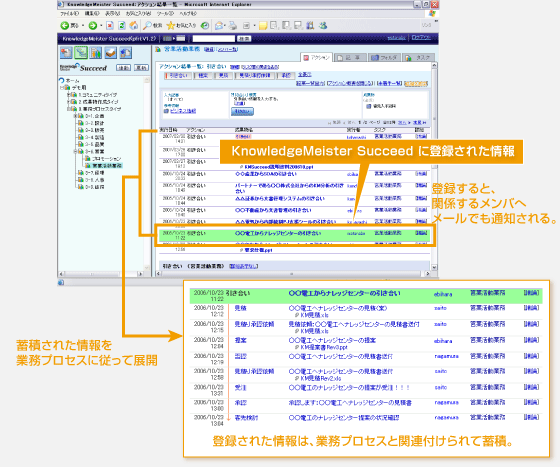Click the ログアウト link in header
Screen dimensions: 560x467
[x=421, y=37]
